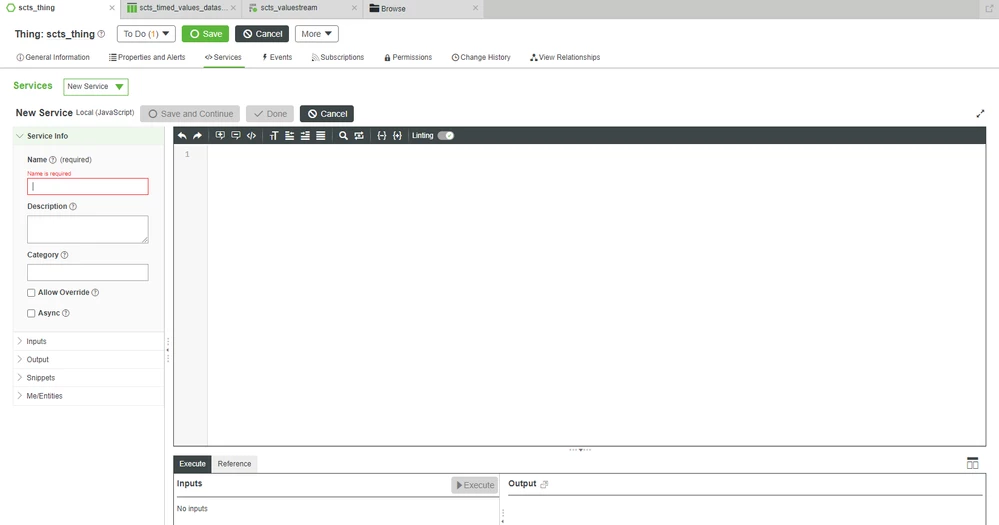Screen dimensions: 999x525
Task: Open the To Do (1) dropdown
Action: 146,34
